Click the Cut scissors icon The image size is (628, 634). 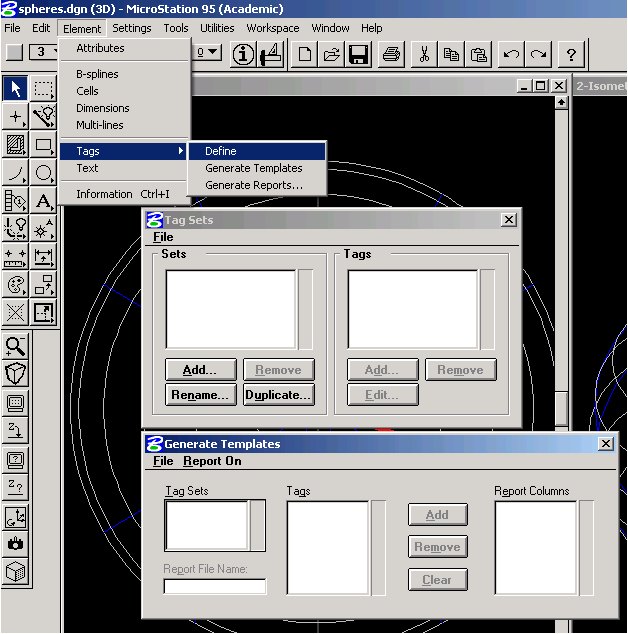pyautogui.click(x=424, y=54)
